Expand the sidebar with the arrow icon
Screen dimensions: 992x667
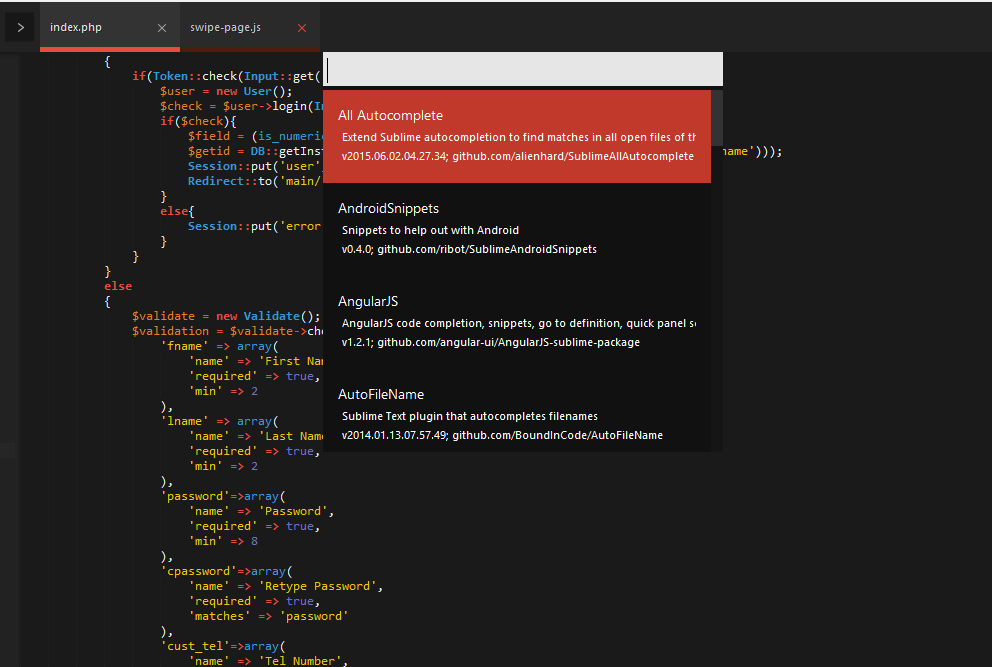point(19,27)
